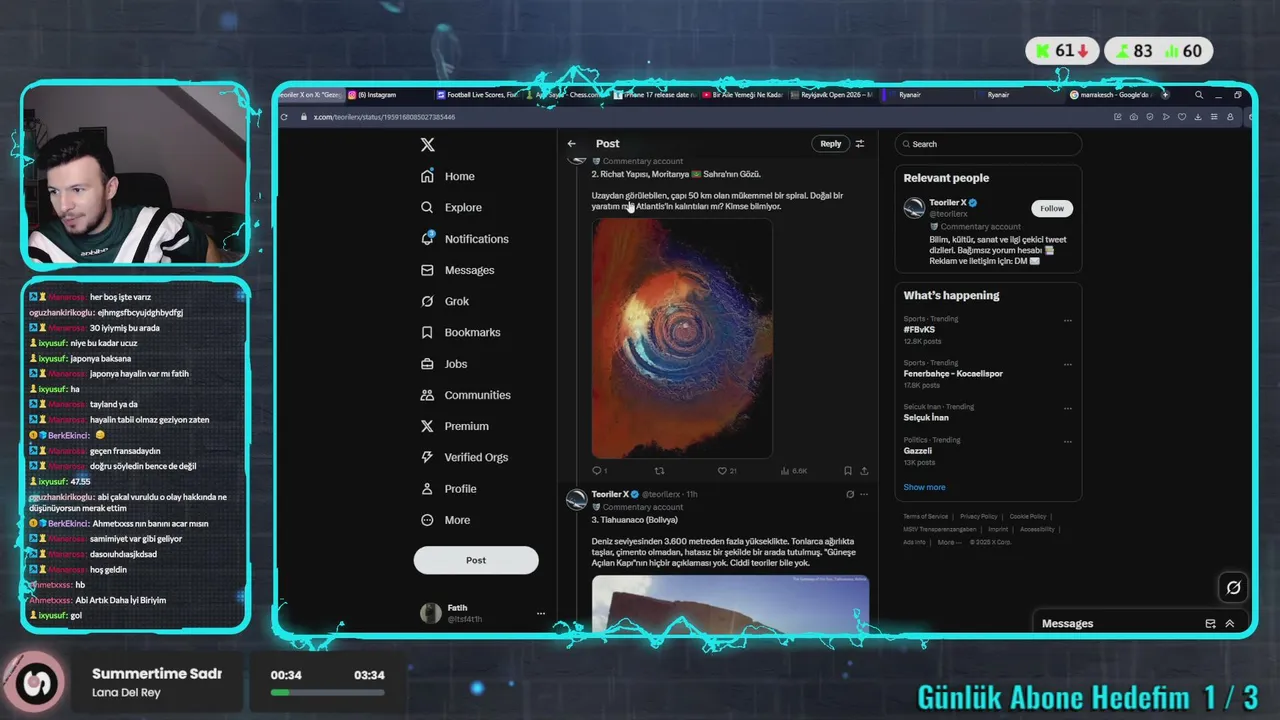The height and width of the screenshot is (720, 1280).
Task: Open the more options on the Tiahuanaco post
Action: [x=864, y=494]
